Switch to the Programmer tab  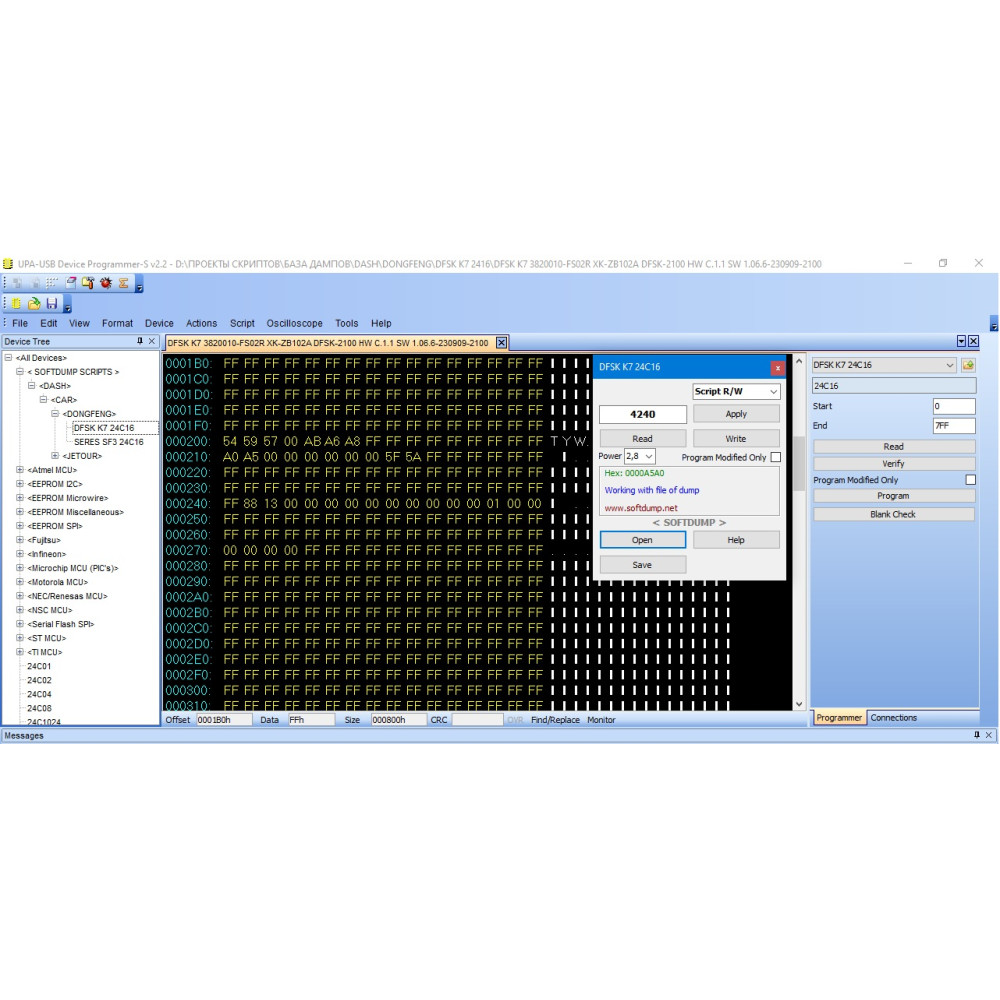click(x=839, y=717)
